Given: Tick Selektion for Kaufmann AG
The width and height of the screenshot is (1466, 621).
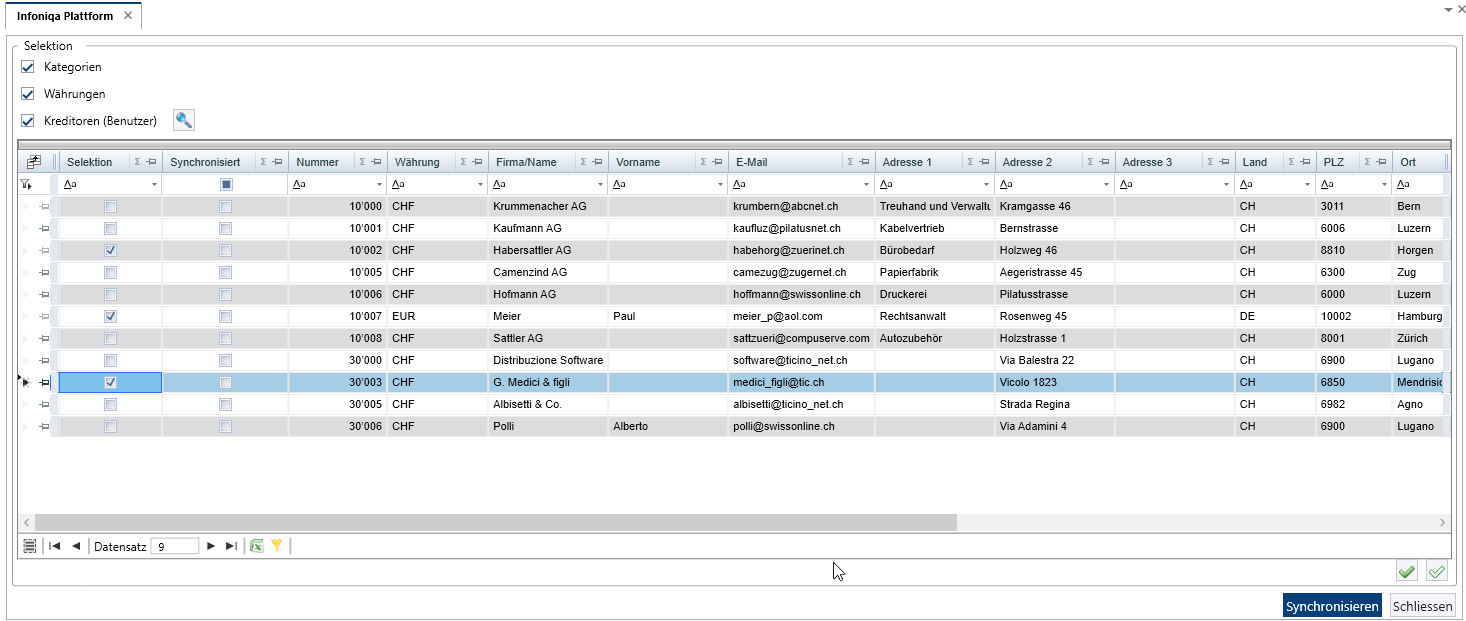Looking at the screenshot, I should pyautogui.click(x=111, y=228).
